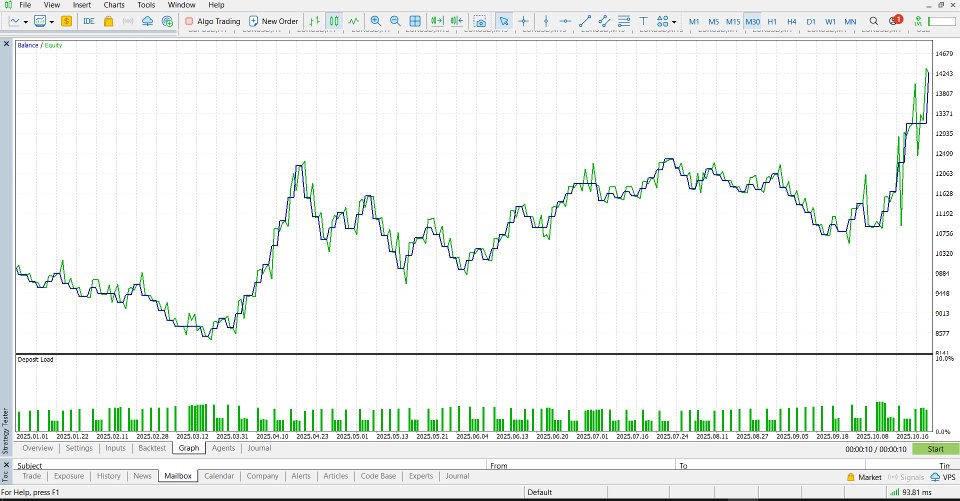The image size is (960, 501).
Task: Click the globe with plus icon
Action: [167, 21]
